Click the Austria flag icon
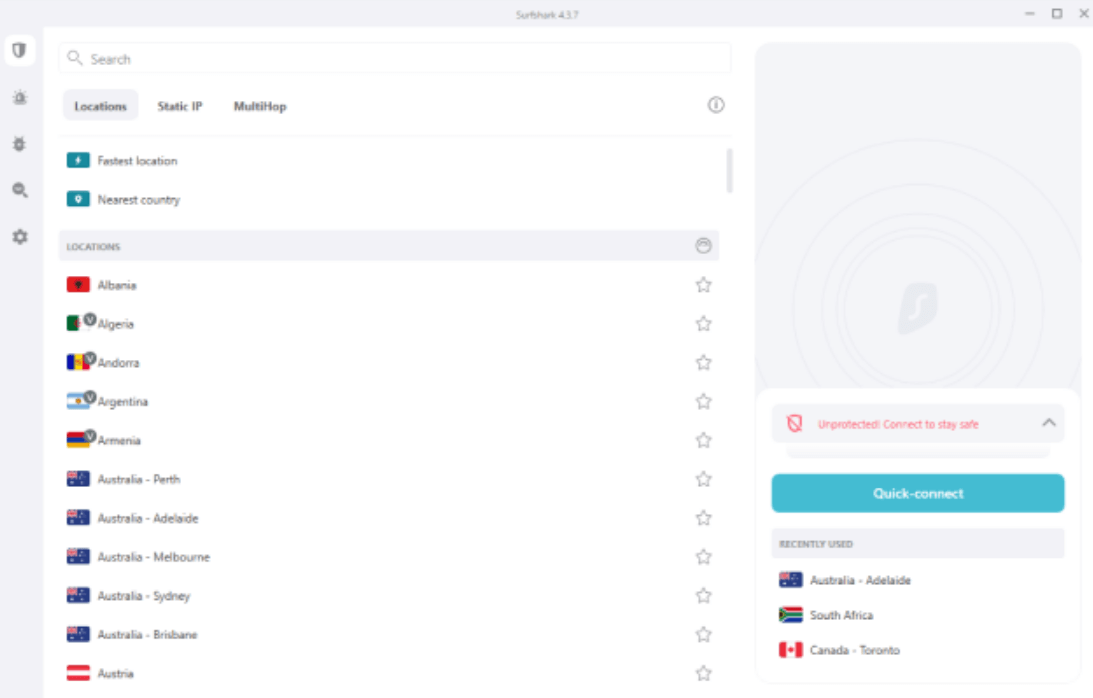Image resolution: width=1093 pixels, height=698 pixels. pyautogui.click(x=78, y=673)
